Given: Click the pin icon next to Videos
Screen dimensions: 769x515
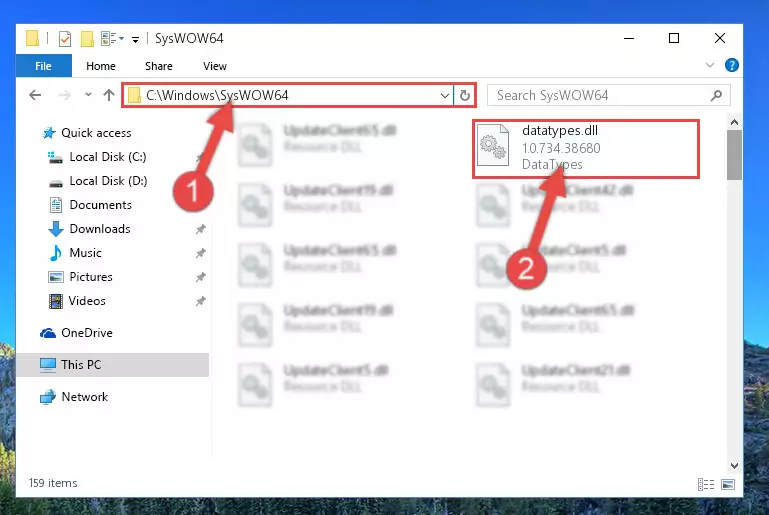Looking at the screenshot, I should tap(201, 301).
